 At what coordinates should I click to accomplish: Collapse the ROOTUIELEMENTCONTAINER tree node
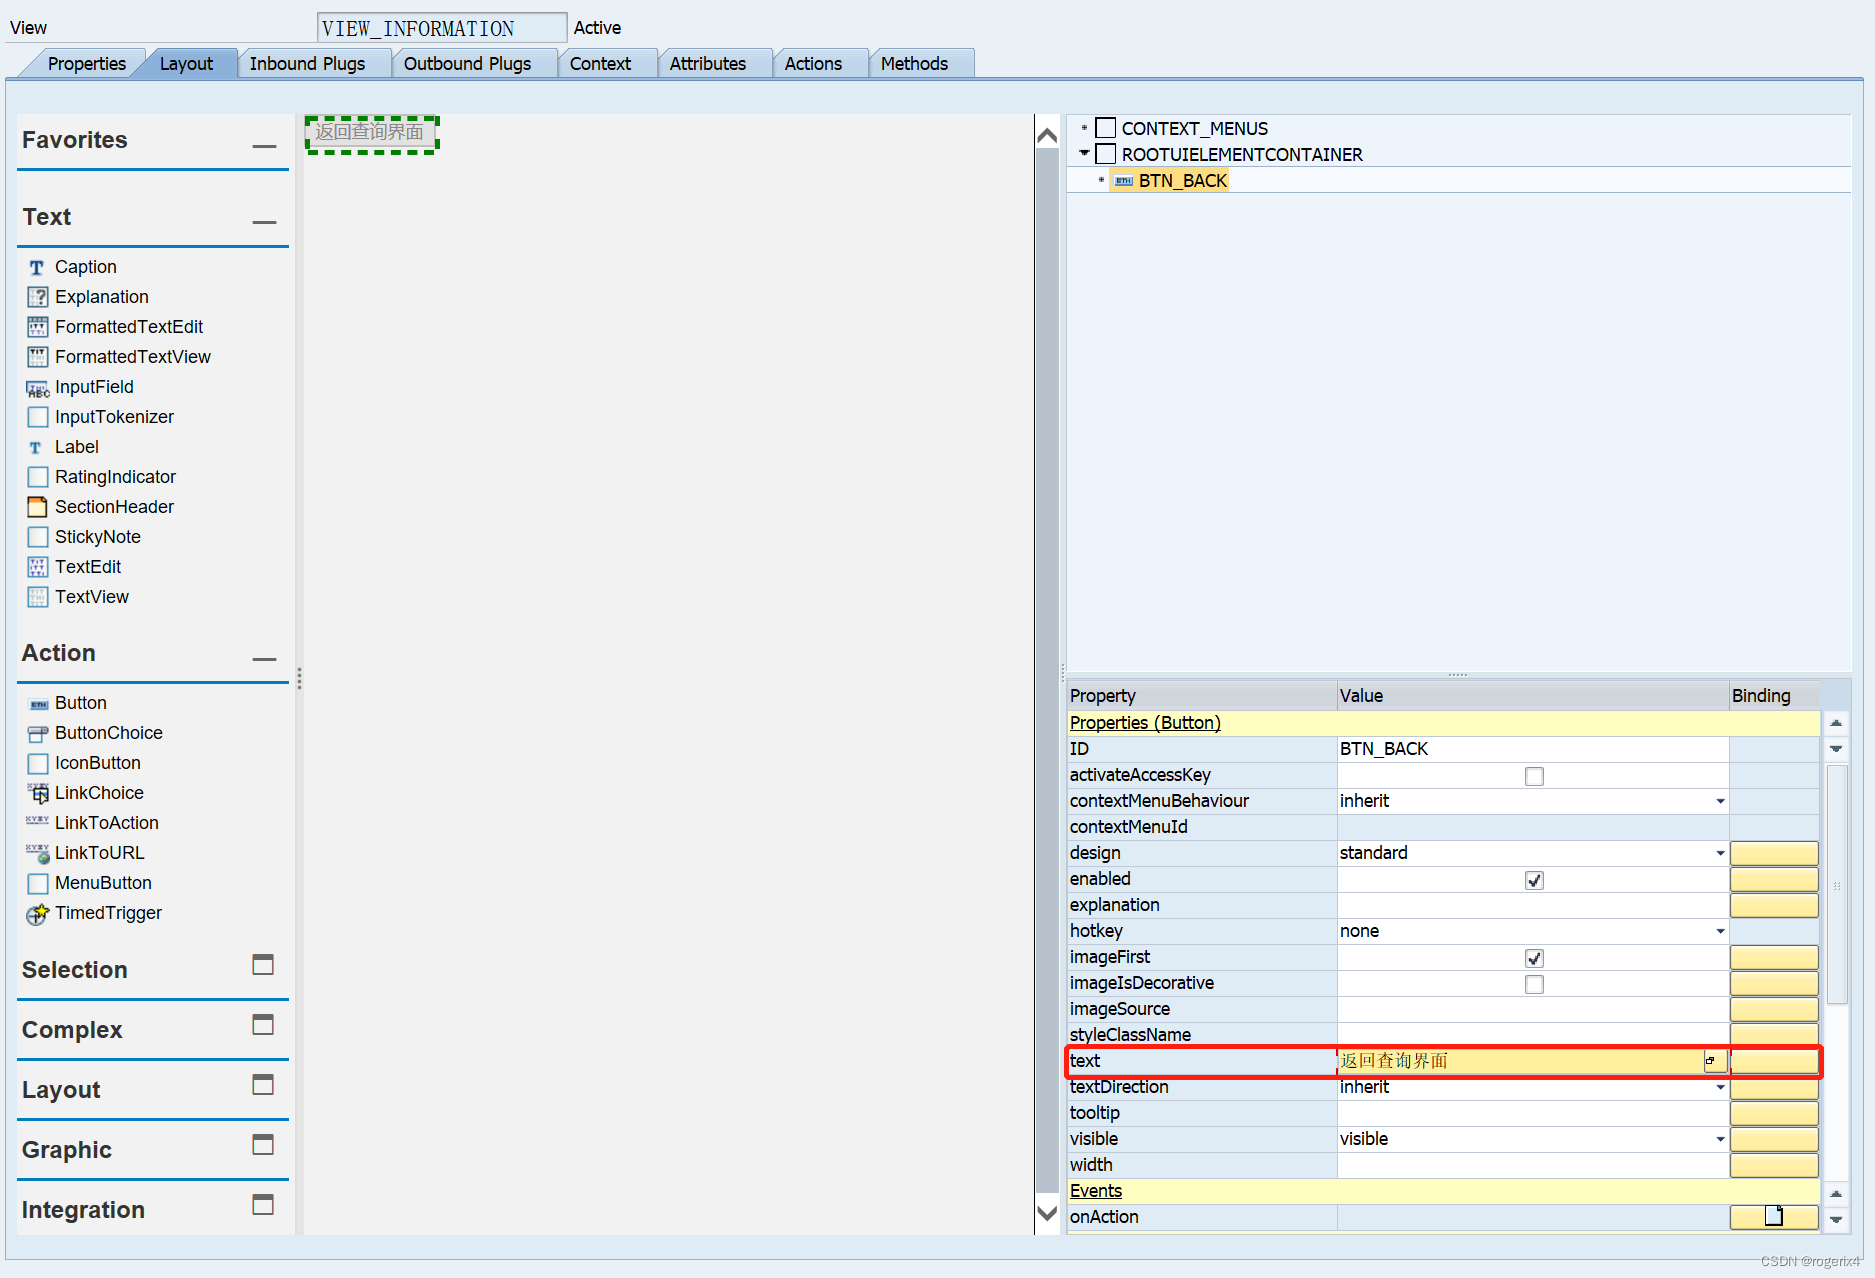pyautogui.click(x=1084, y=154)
